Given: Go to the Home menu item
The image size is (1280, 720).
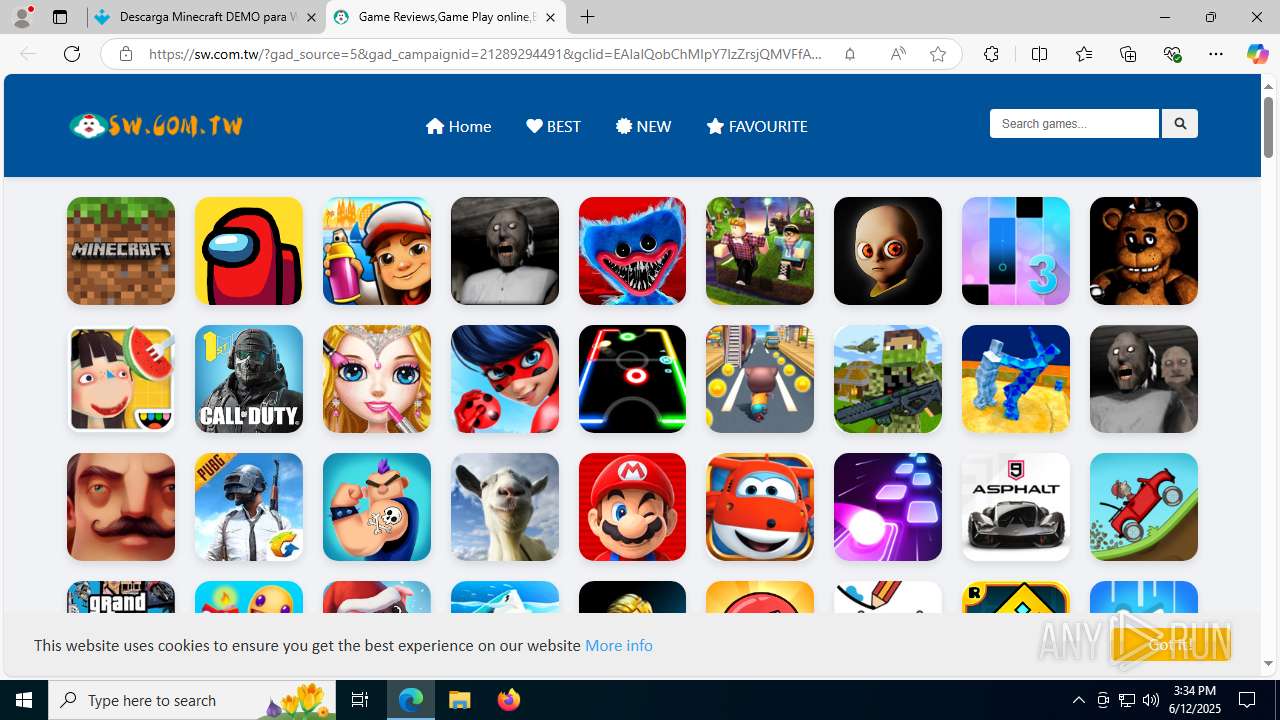Looking at the screenshot, I should pos(458,126).
